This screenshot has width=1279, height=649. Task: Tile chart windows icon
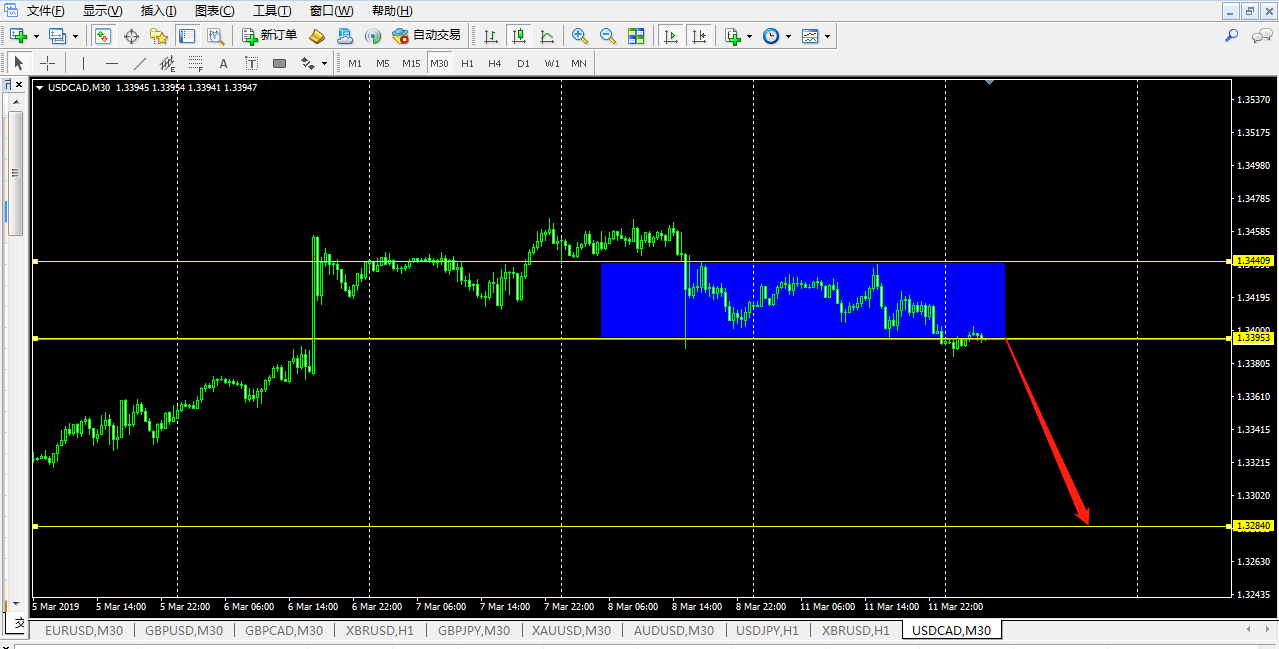636,36
